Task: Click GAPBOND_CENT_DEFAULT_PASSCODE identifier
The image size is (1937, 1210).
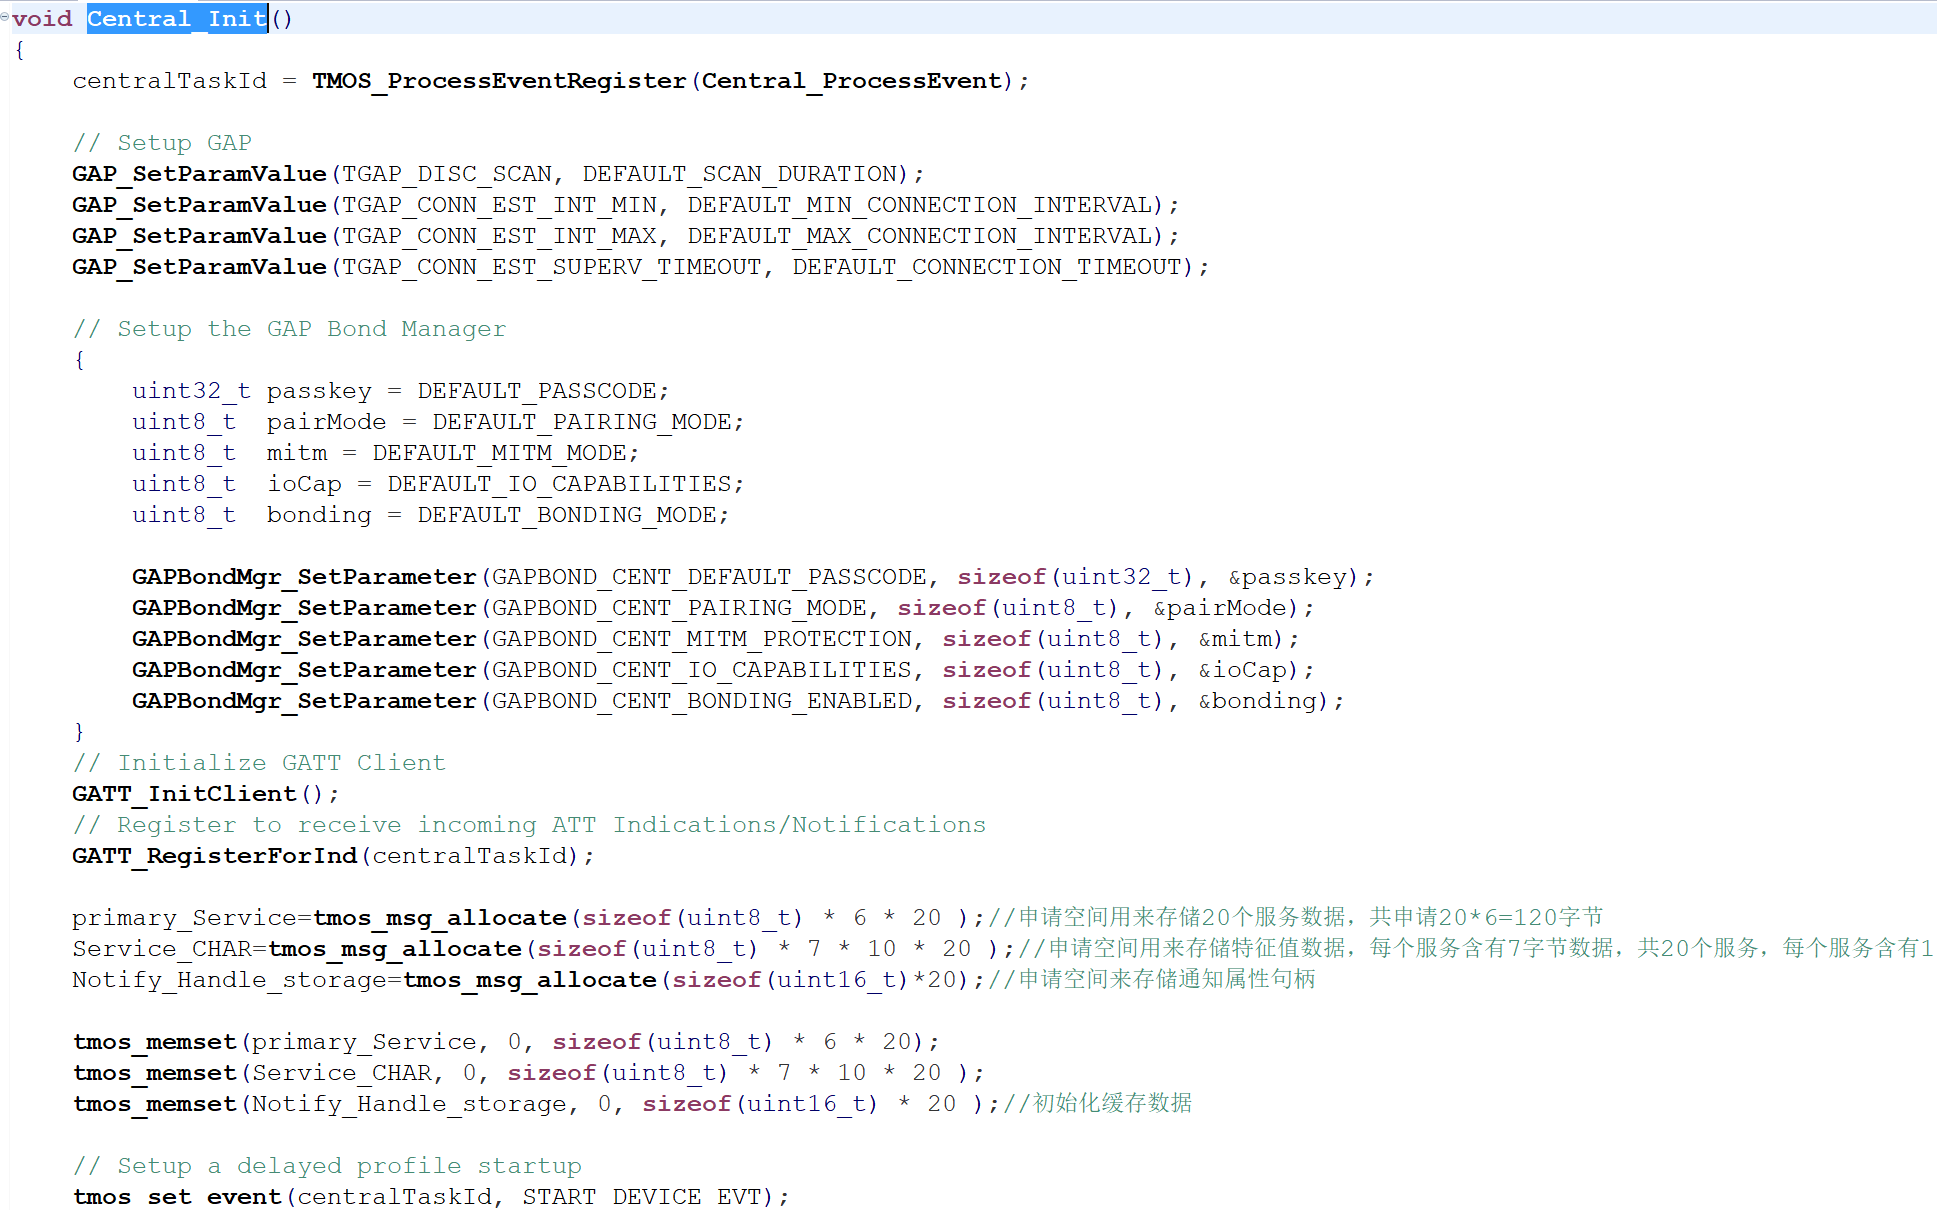Action: [709, 577]
